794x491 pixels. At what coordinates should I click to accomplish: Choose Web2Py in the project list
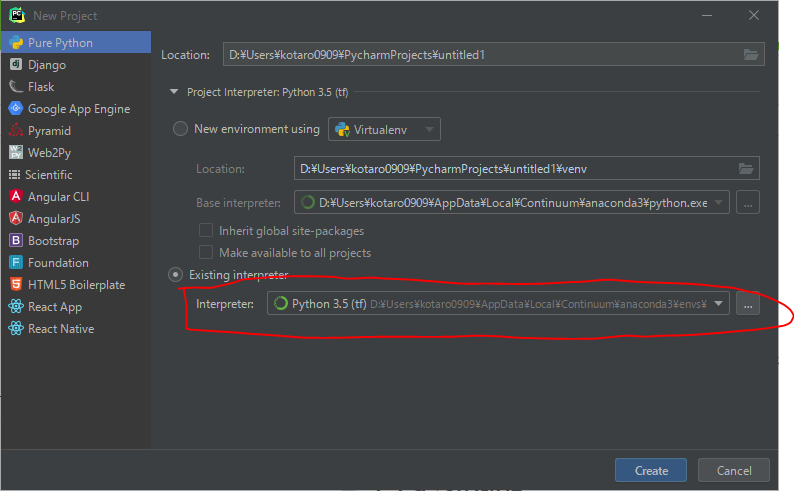pyautogui.click(x=76, y=152)
